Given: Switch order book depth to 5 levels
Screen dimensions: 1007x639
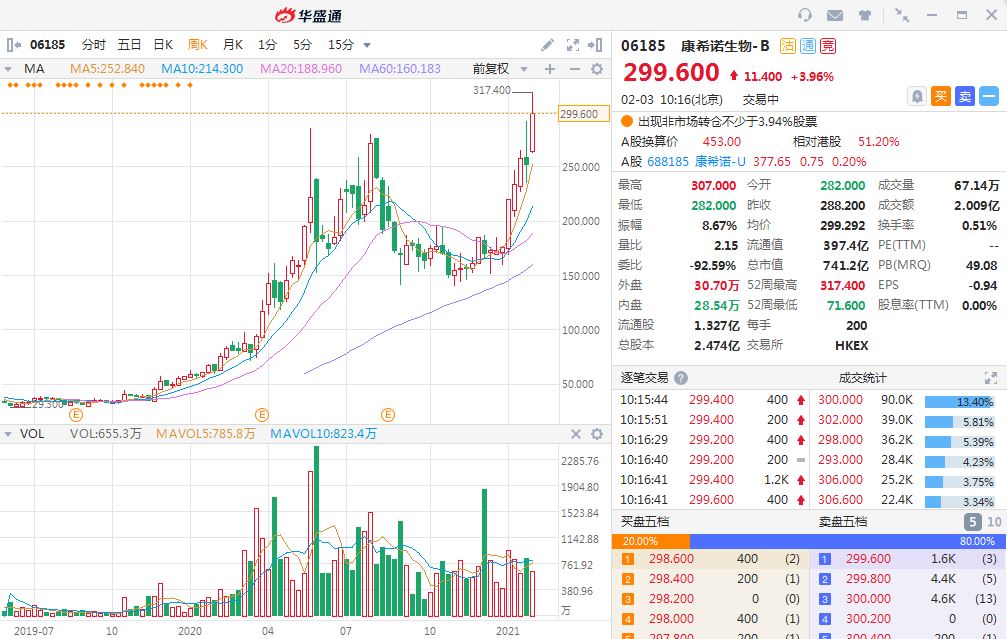Looking at the screenshot, I should [972, 521].
